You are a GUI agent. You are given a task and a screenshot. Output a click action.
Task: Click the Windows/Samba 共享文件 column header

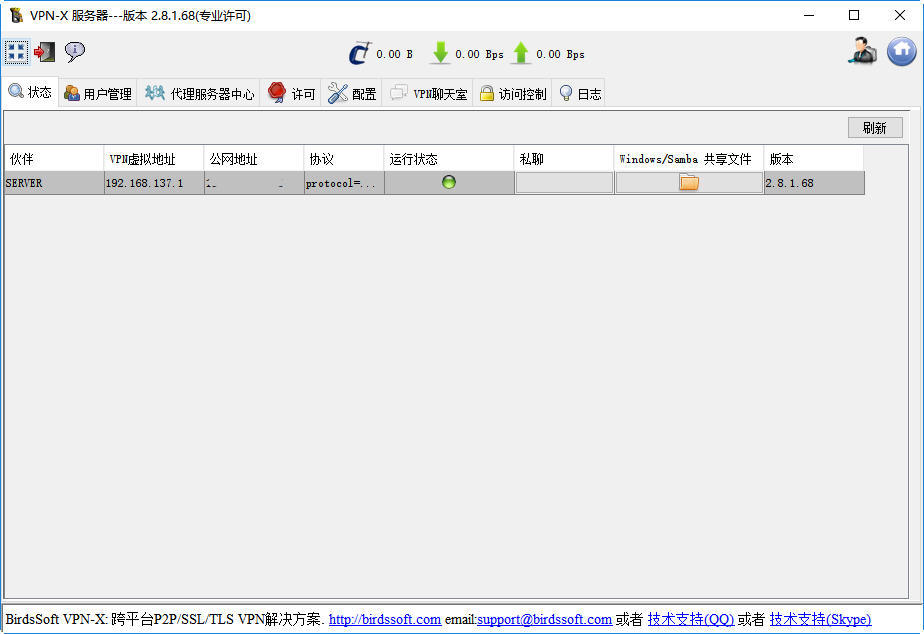[x=689, y=158]
